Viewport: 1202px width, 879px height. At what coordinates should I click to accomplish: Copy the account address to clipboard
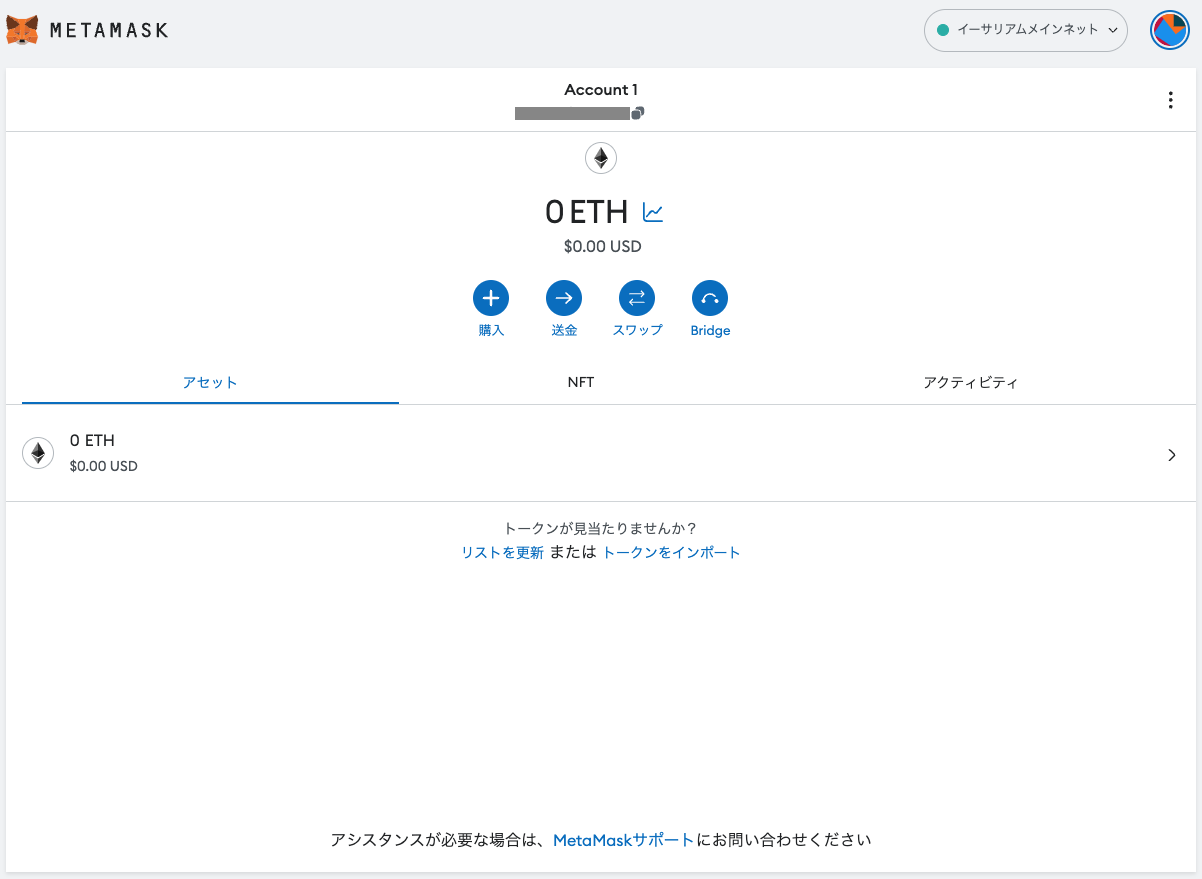(637, 113)
